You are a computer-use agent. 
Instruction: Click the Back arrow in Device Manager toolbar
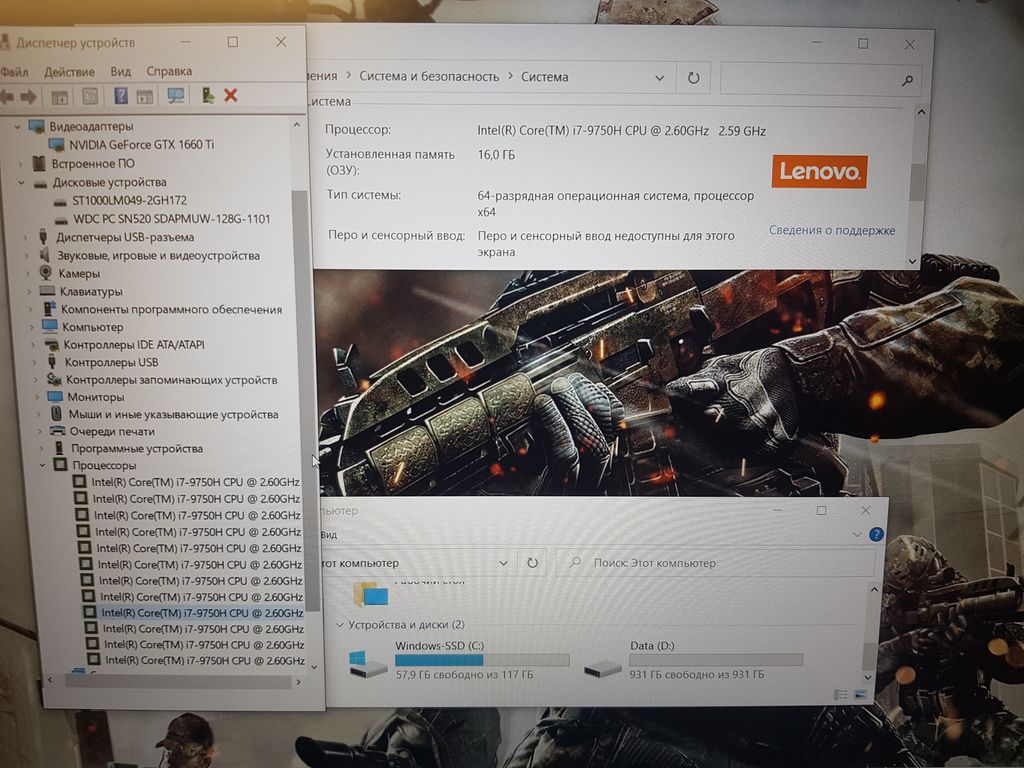tap(8, 96)
